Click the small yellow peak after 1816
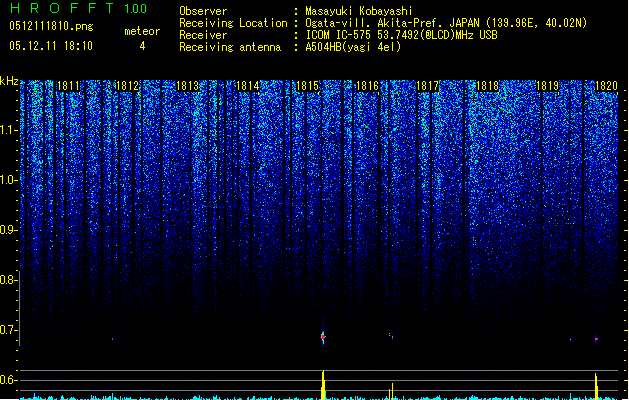Image resolution: width=629 pixels, height=400 pixels. coord(392,391)
